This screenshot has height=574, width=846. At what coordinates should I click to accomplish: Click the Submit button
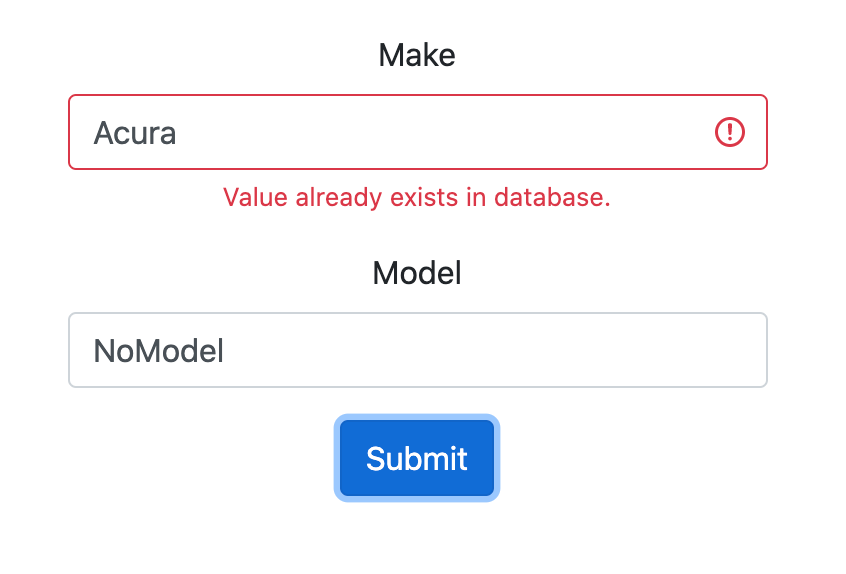(417, 458)
